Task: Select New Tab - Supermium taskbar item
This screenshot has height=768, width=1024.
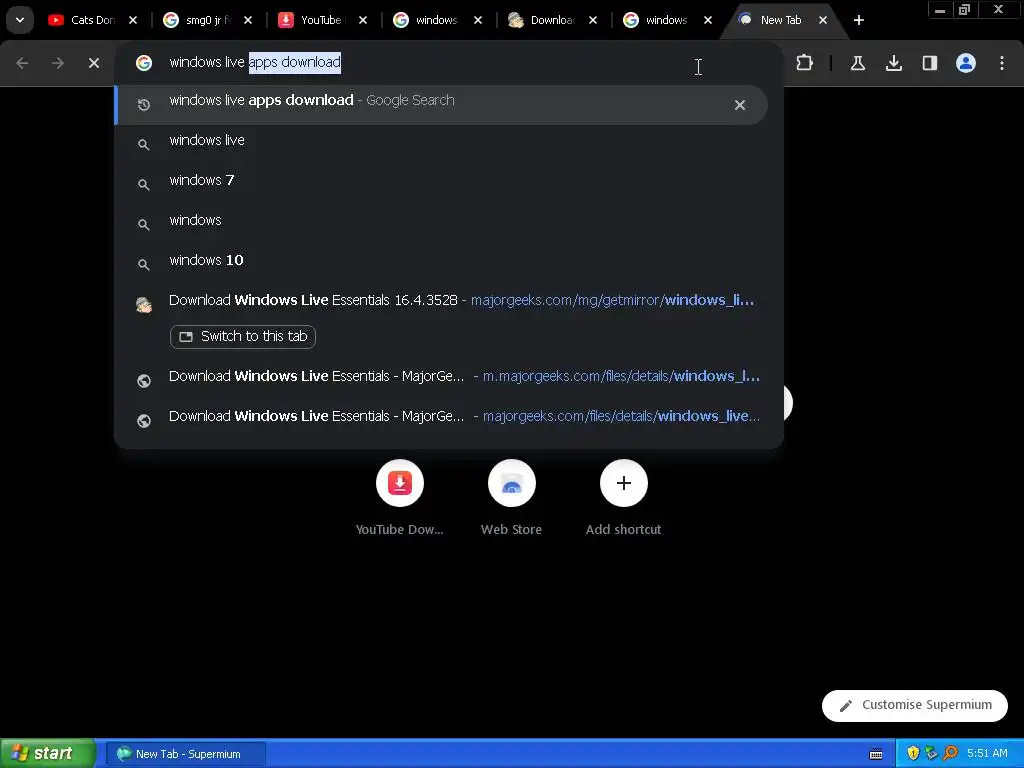Action: [x=186, y=754]
